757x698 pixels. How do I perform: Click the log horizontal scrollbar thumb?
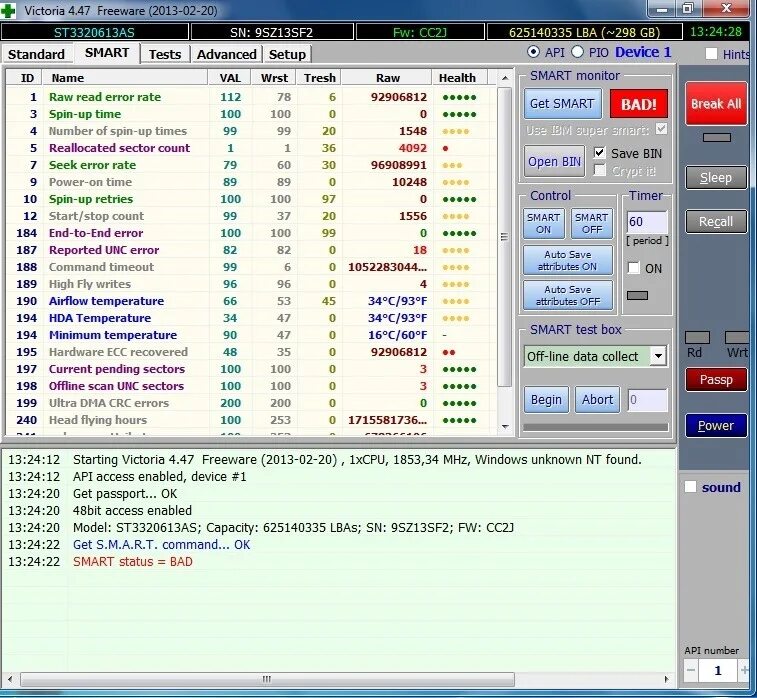tap(267, 679)
